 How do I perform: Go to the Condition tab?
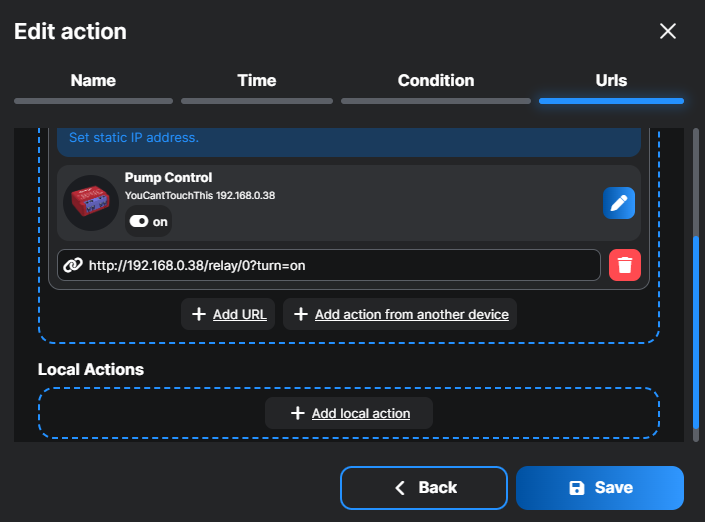[x=436, y=80]
